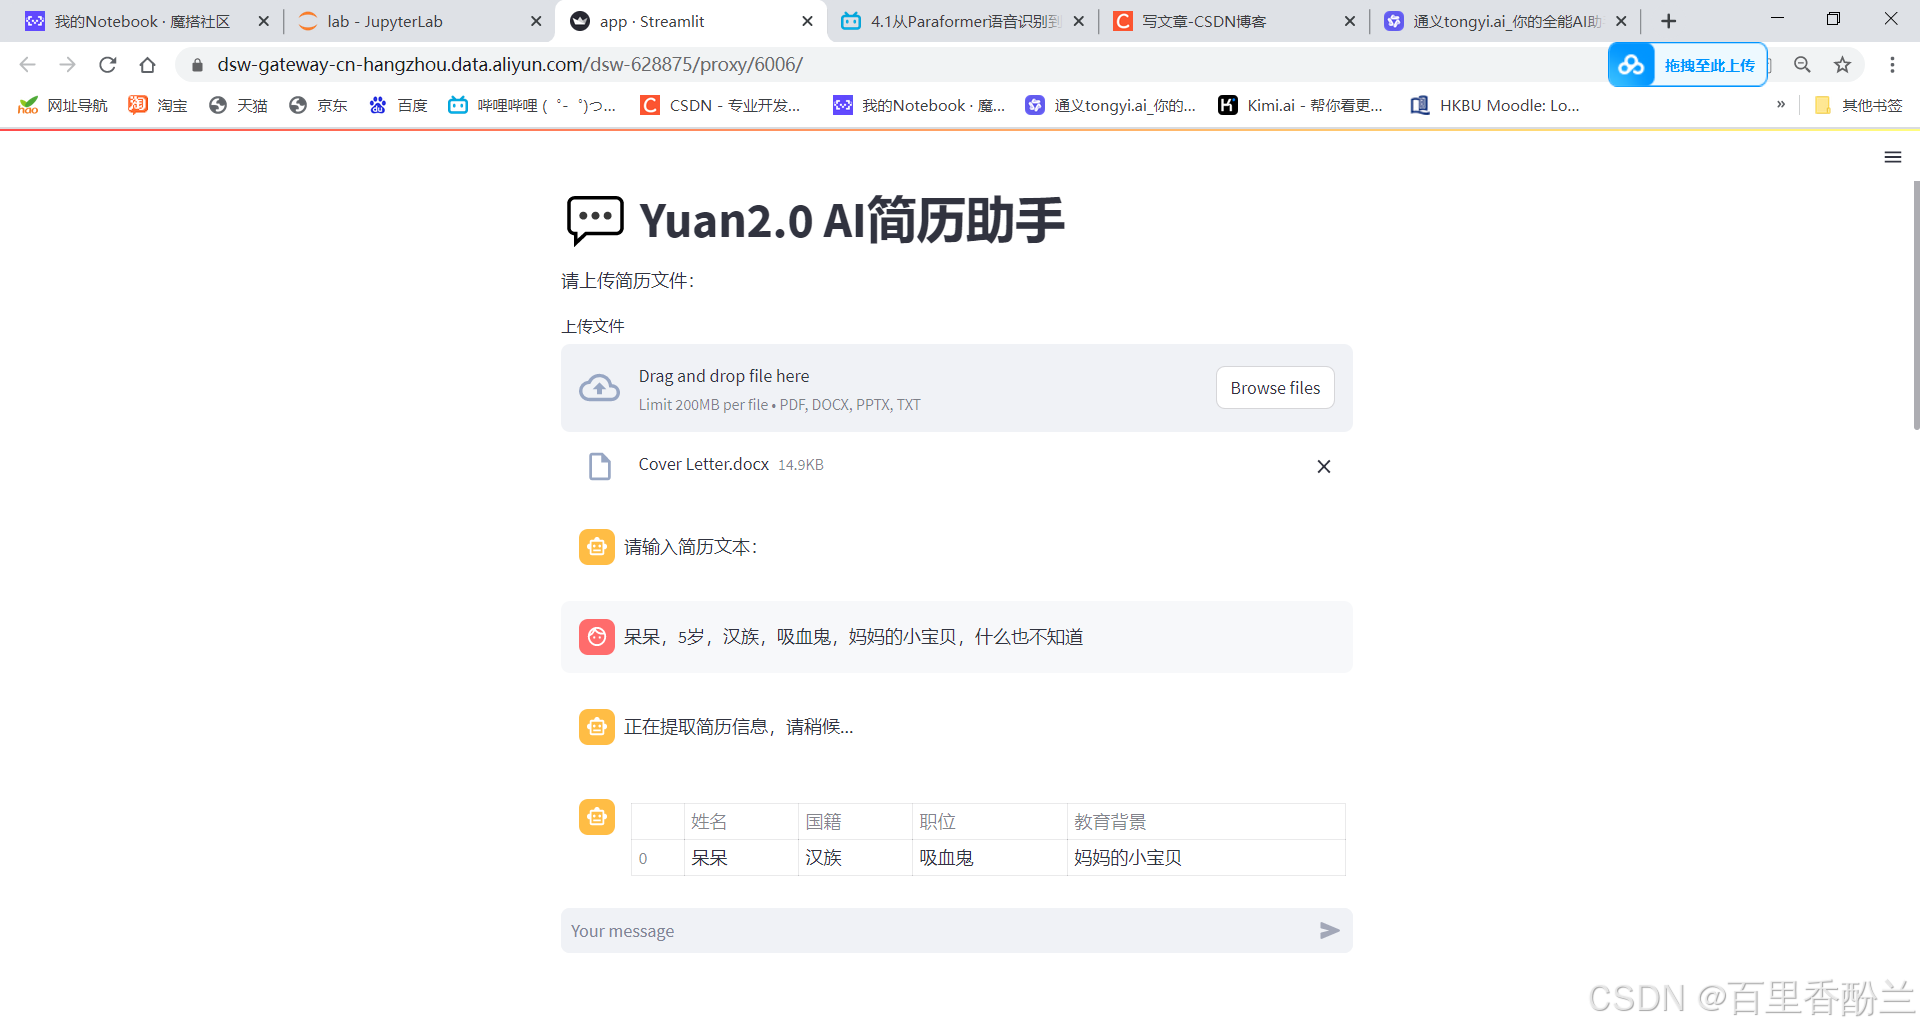Click the site lock icon in address bar
This screenshot has height=1030, width=1920.
(197, 65)
